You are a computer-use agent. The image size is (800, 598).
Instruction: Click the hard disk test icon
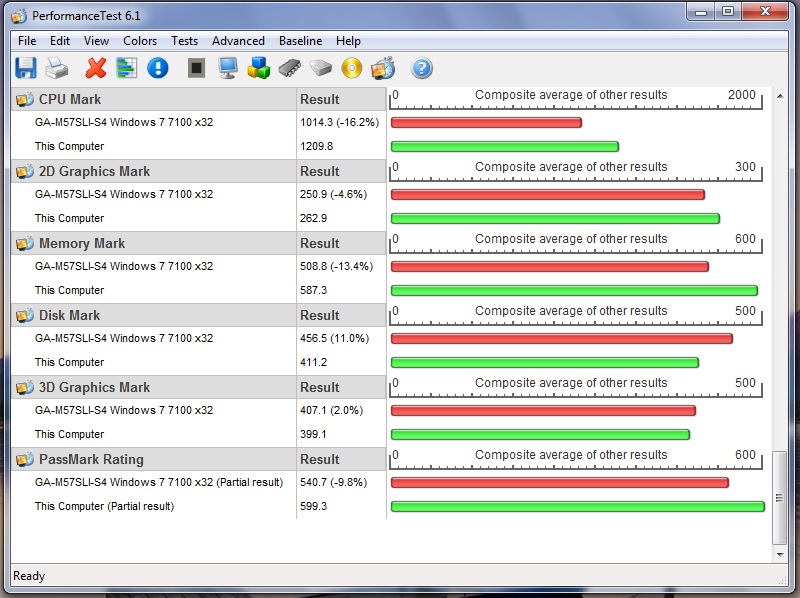coord(321,68)
